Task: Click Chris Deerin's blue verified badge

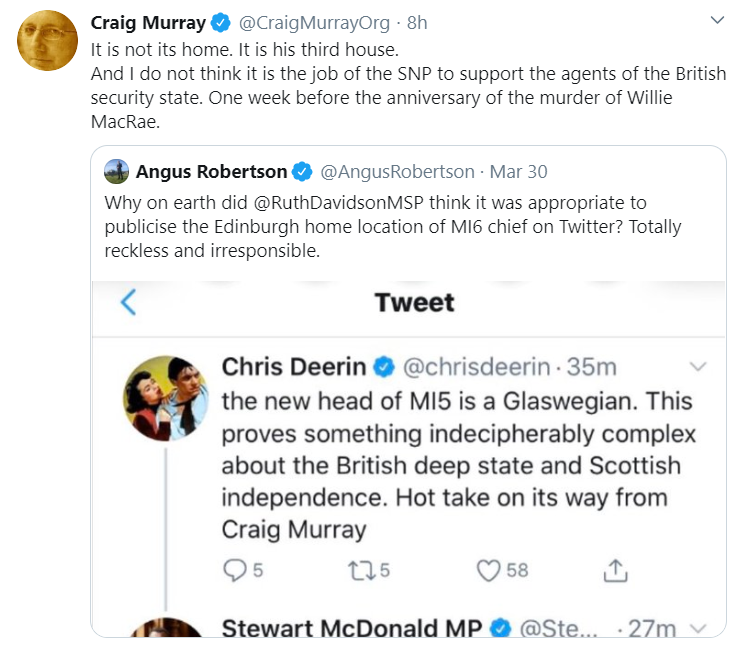Action: pos(384,367)
